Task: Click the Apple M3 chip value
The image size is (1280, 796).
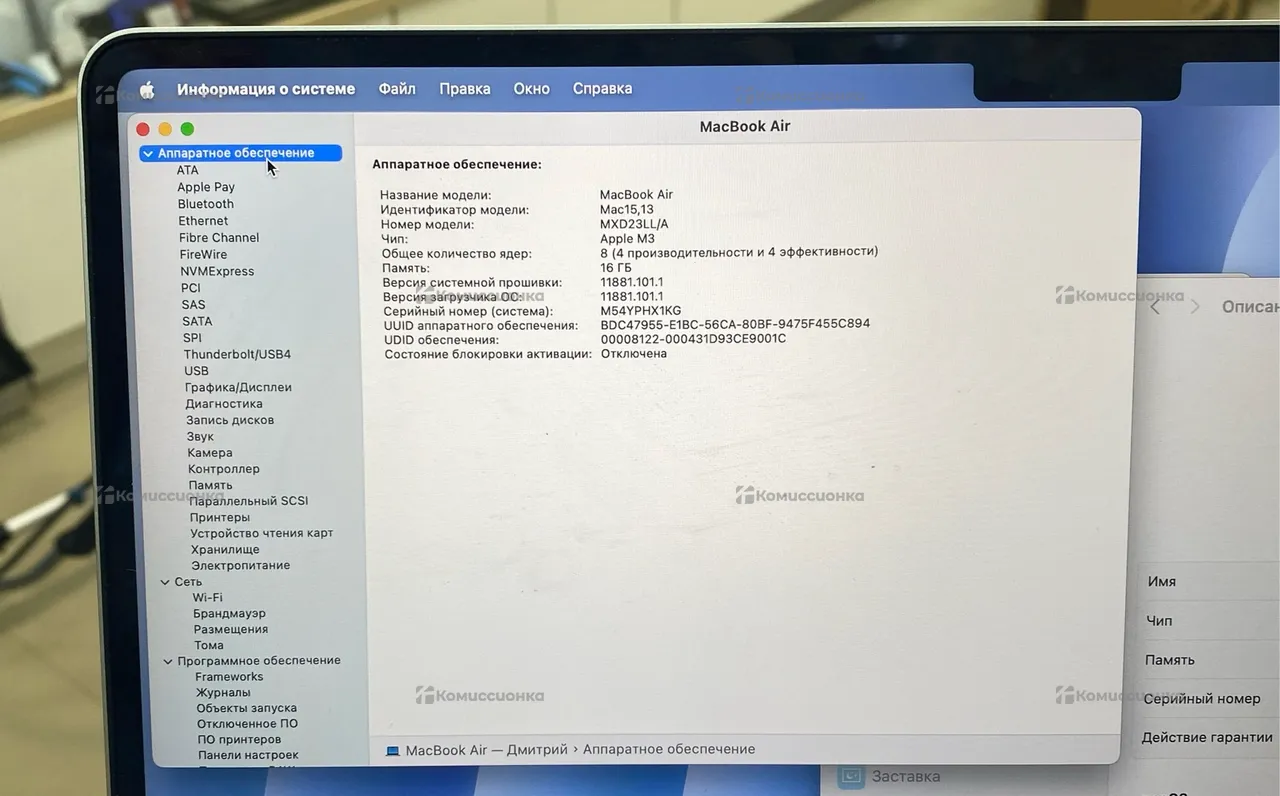Action: (x=627, y=239)
